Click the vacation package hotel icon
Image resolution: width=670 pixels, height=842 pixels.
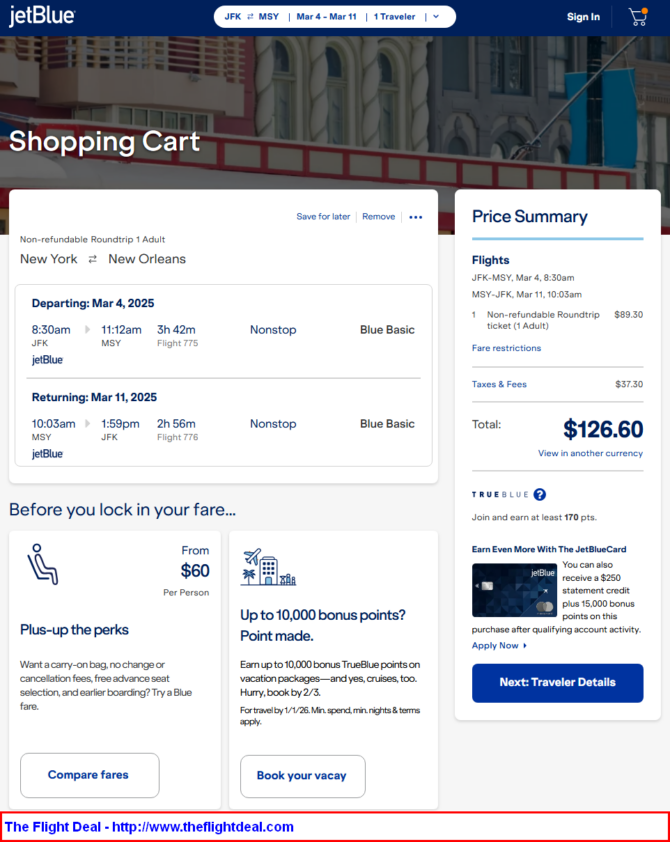pyautogui.click(x=268, y=567)
